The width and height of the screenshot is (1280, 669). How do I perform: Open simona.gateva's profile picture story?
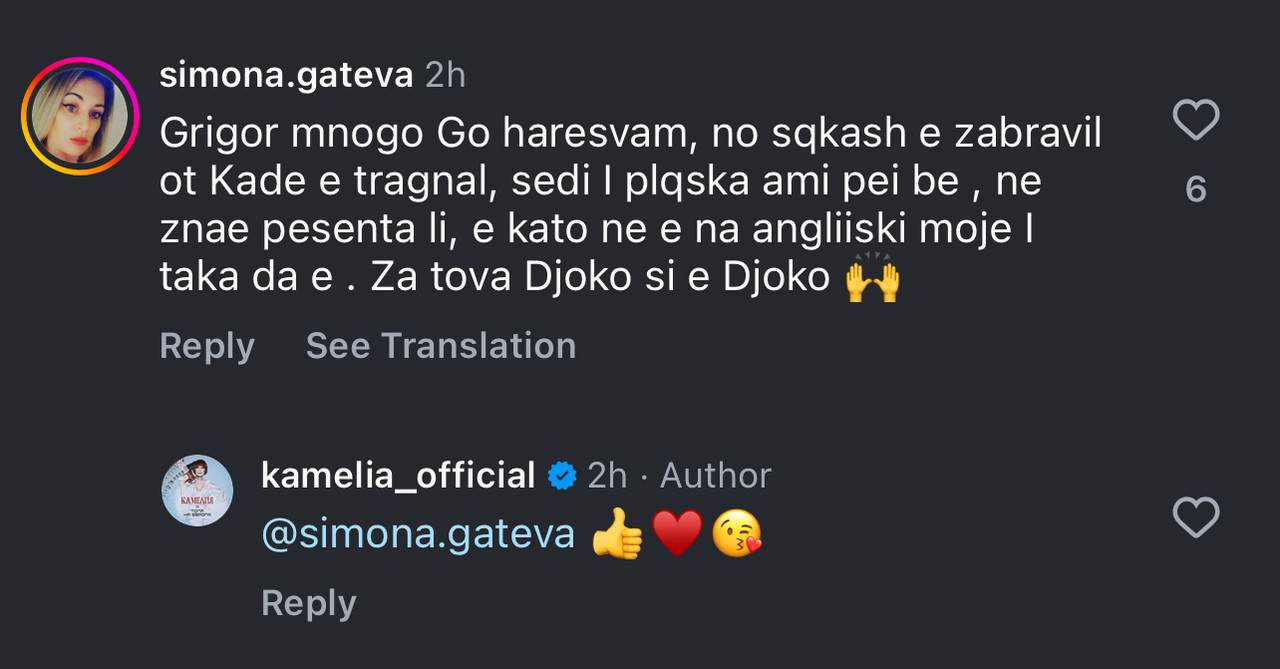coord(79,117)
